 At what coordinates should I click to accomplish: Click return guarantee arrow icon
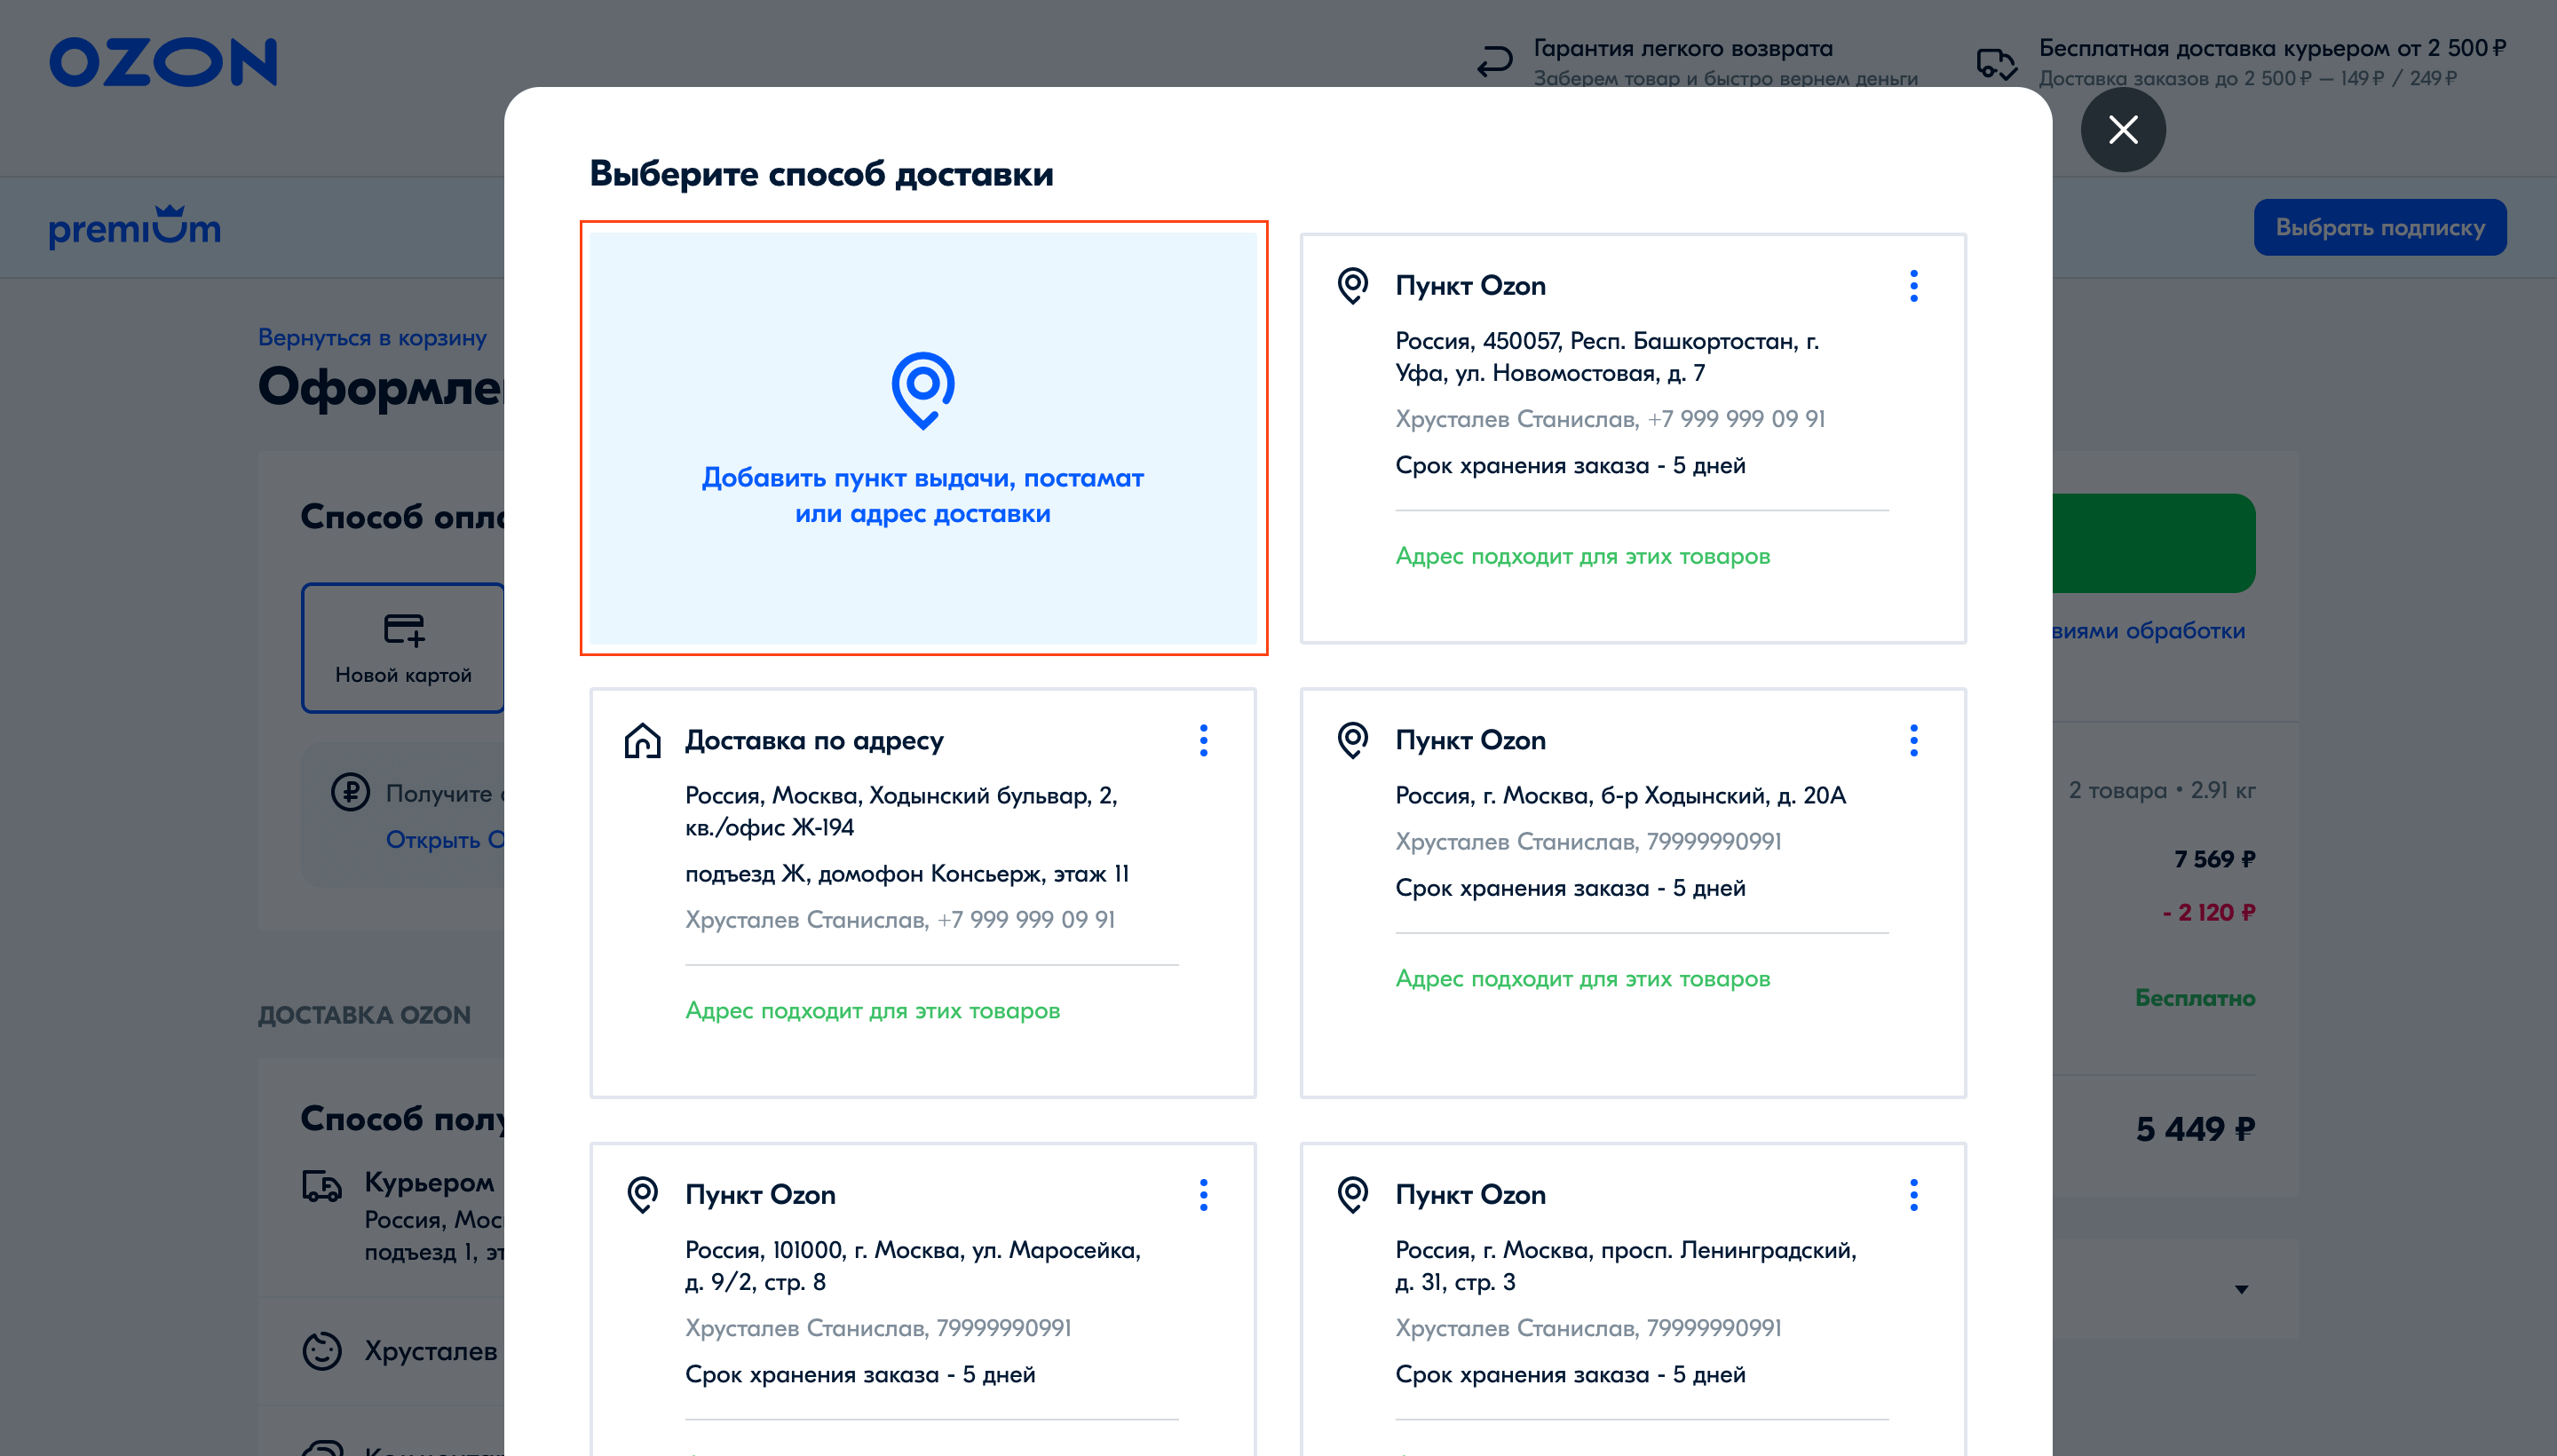click(x=1494, y=62)
